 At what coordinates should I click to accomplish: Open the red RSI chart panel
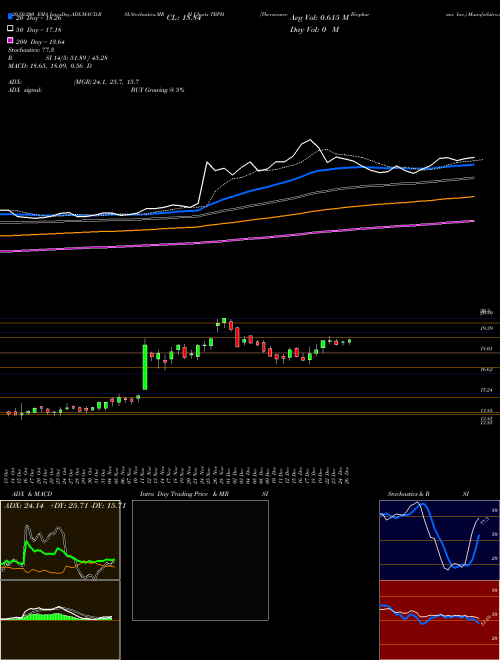pyautogui.click(x=439, y=620)
